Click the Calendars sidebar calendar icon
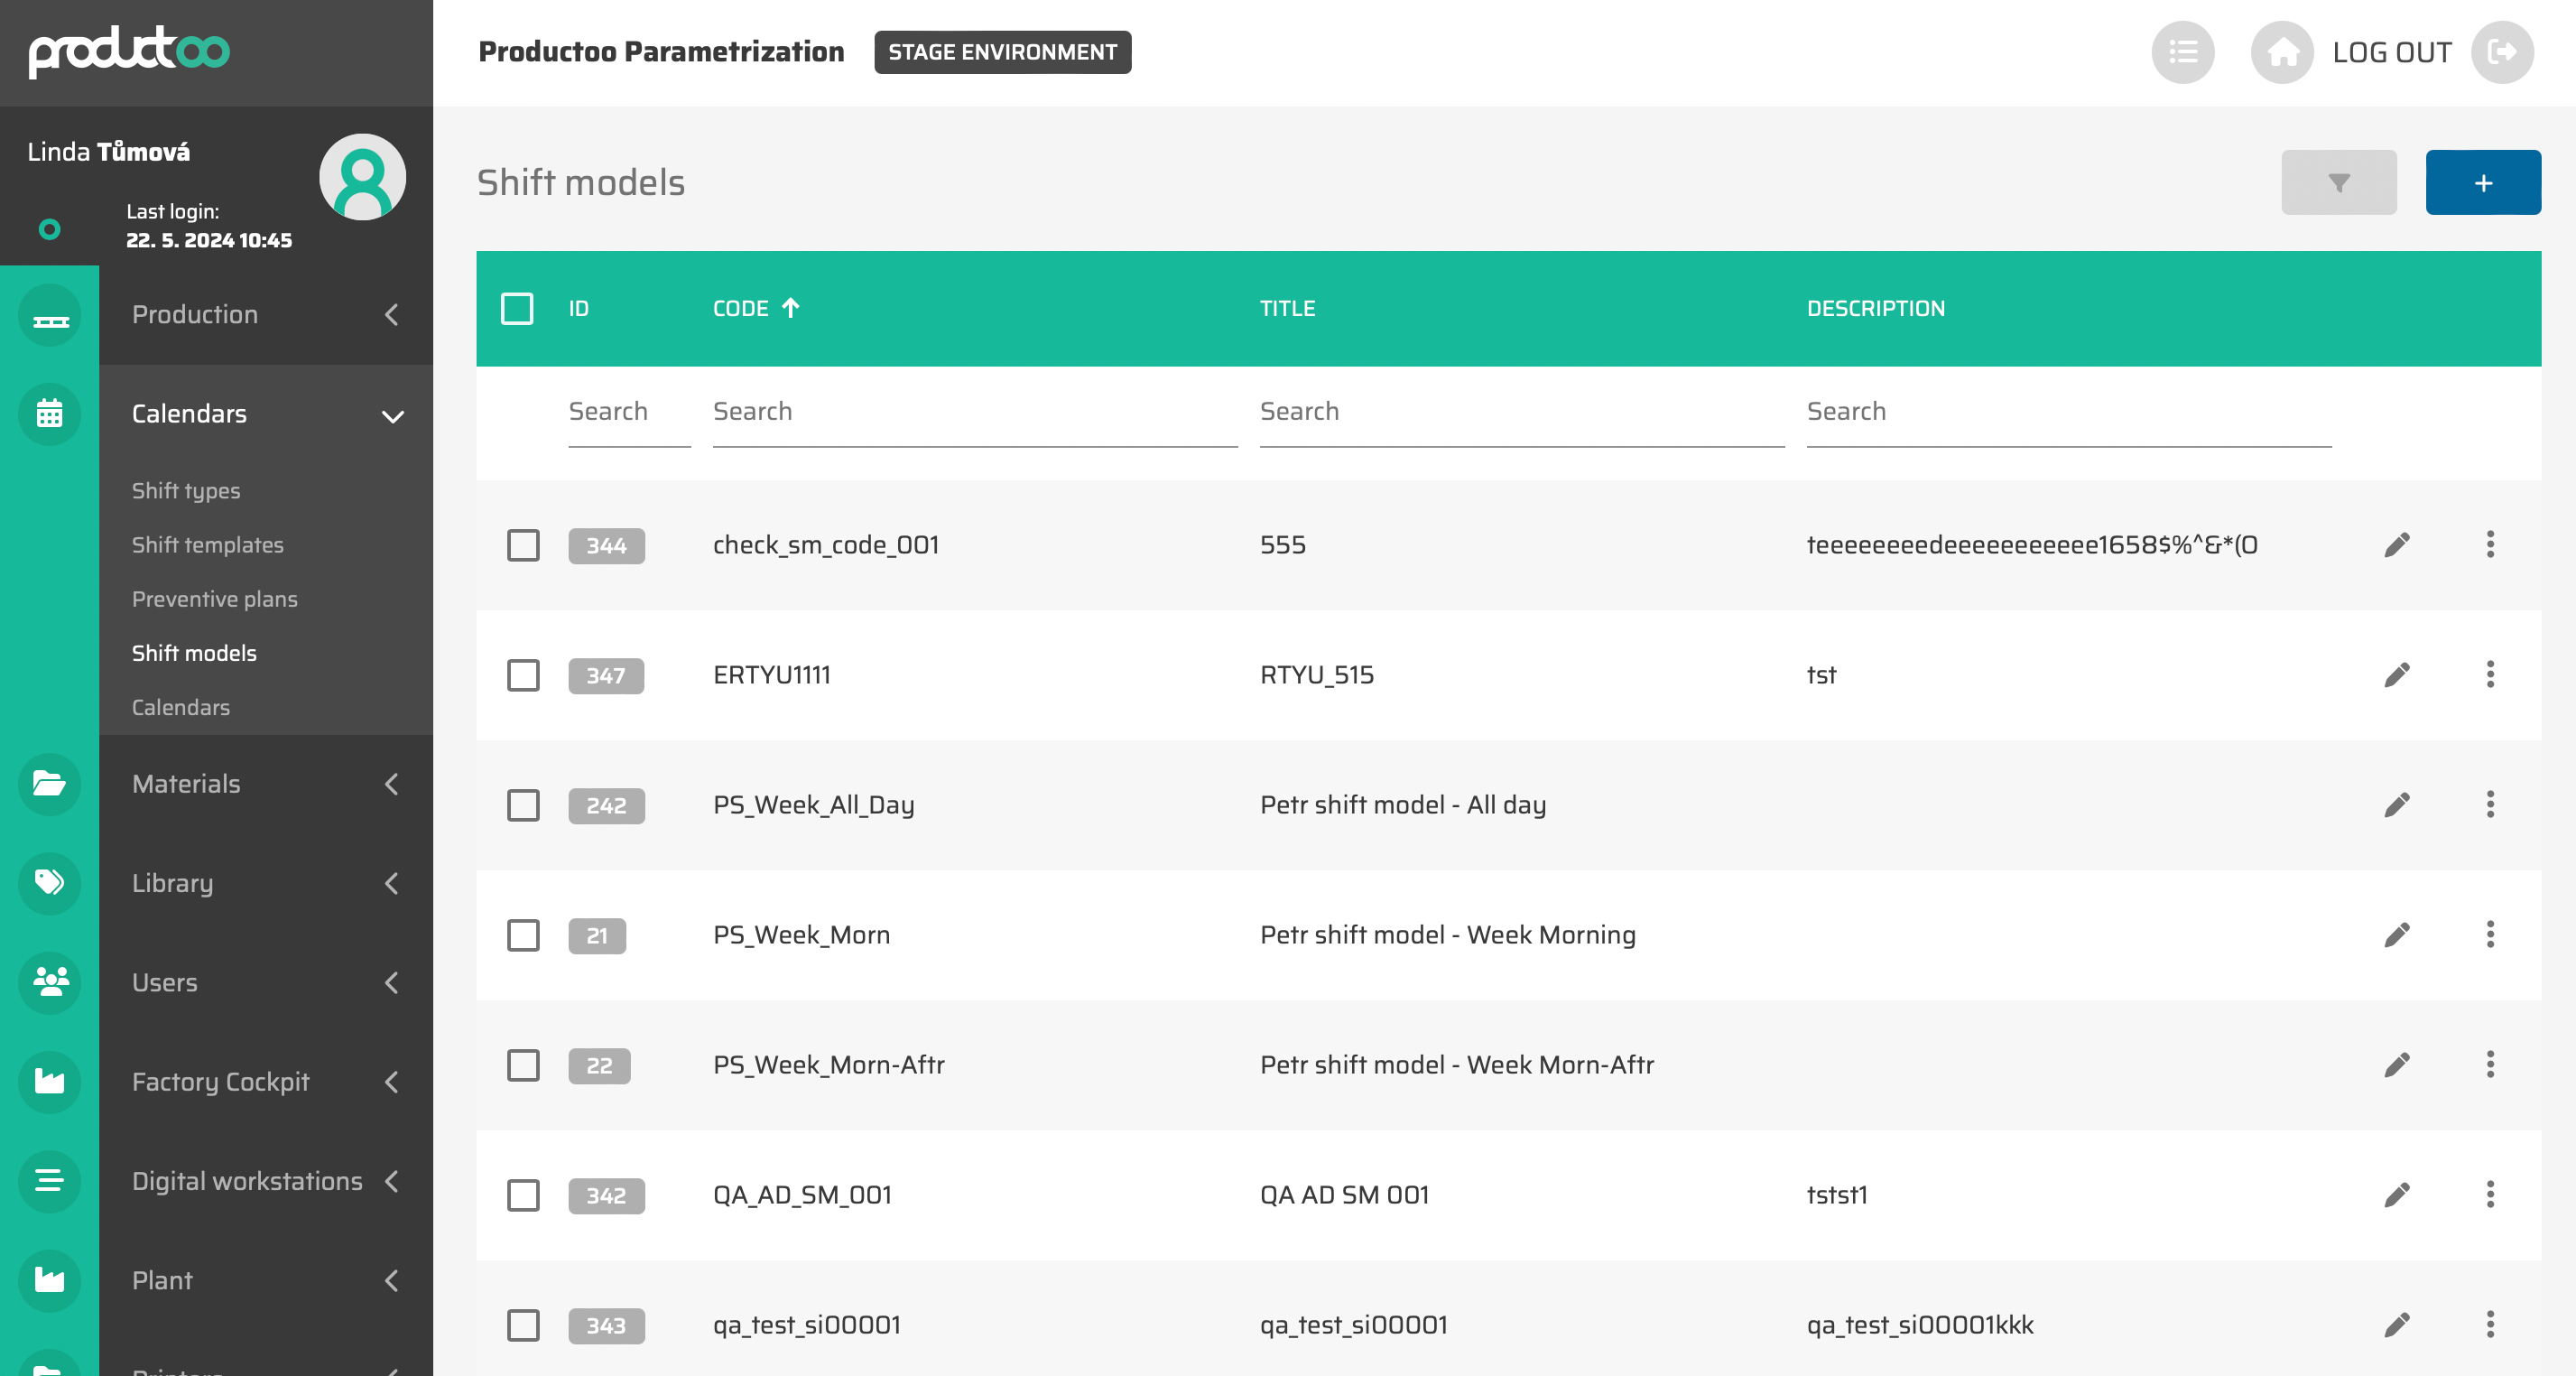 click(49, 414)
